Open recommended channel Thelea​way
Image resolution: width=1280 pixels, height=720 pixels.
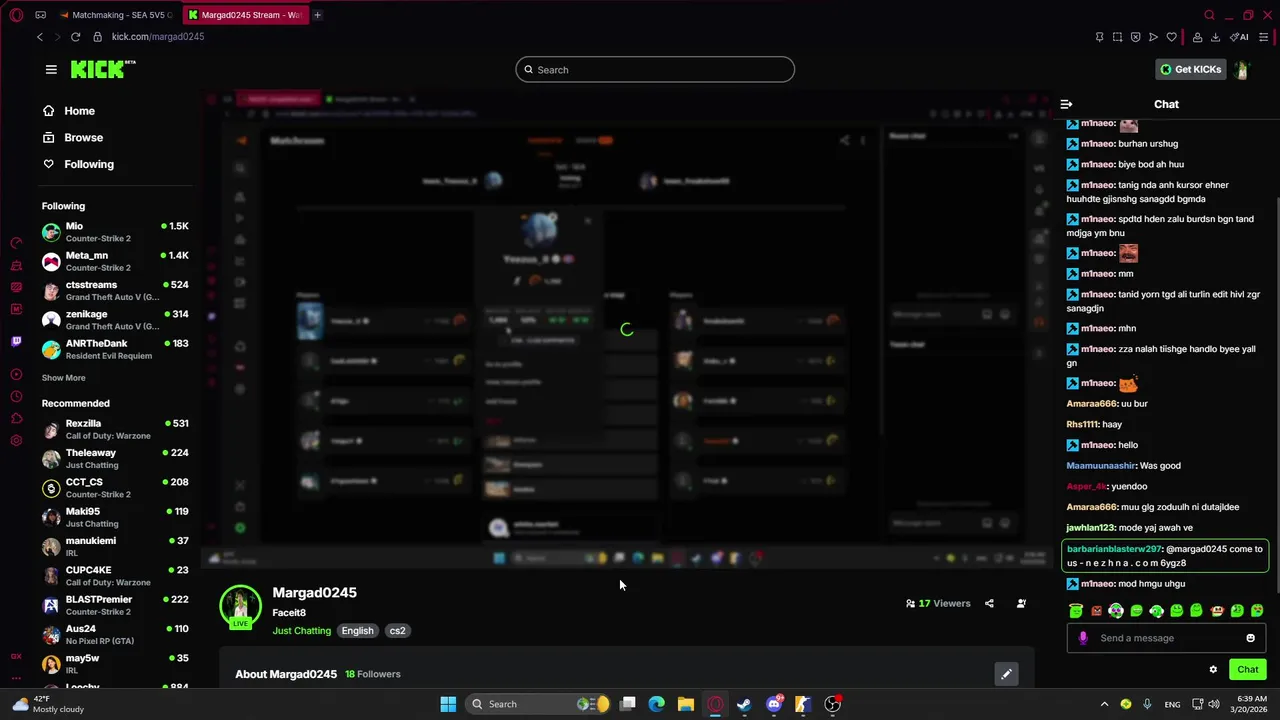coord(115,459)
